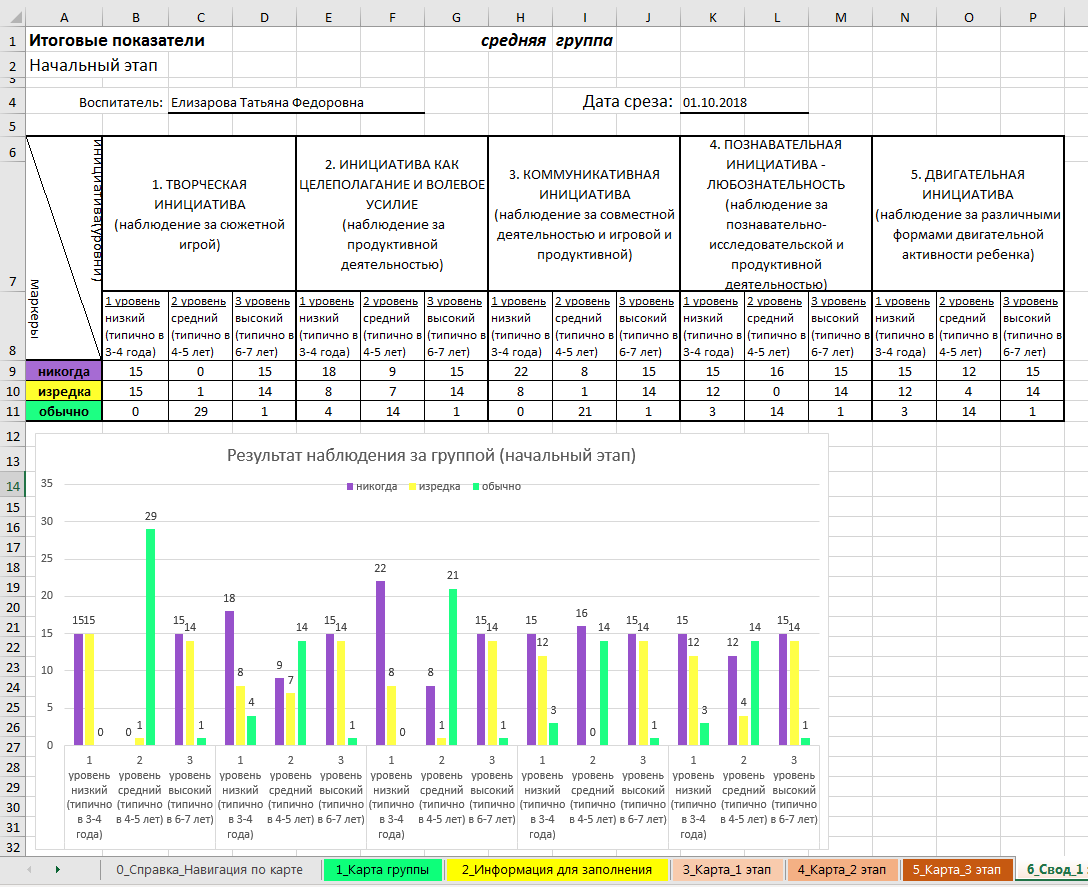Select row 9 header
Viewport: 1088px width, 887px height.
tap(12, 371)
